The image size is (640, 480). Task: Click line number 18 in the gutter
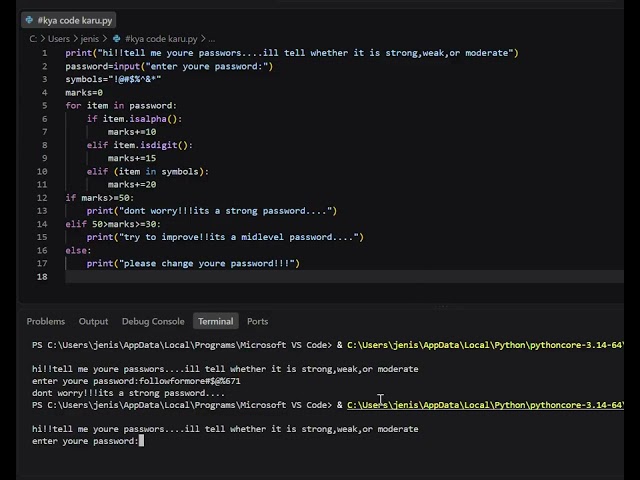[x=42, y=277]
